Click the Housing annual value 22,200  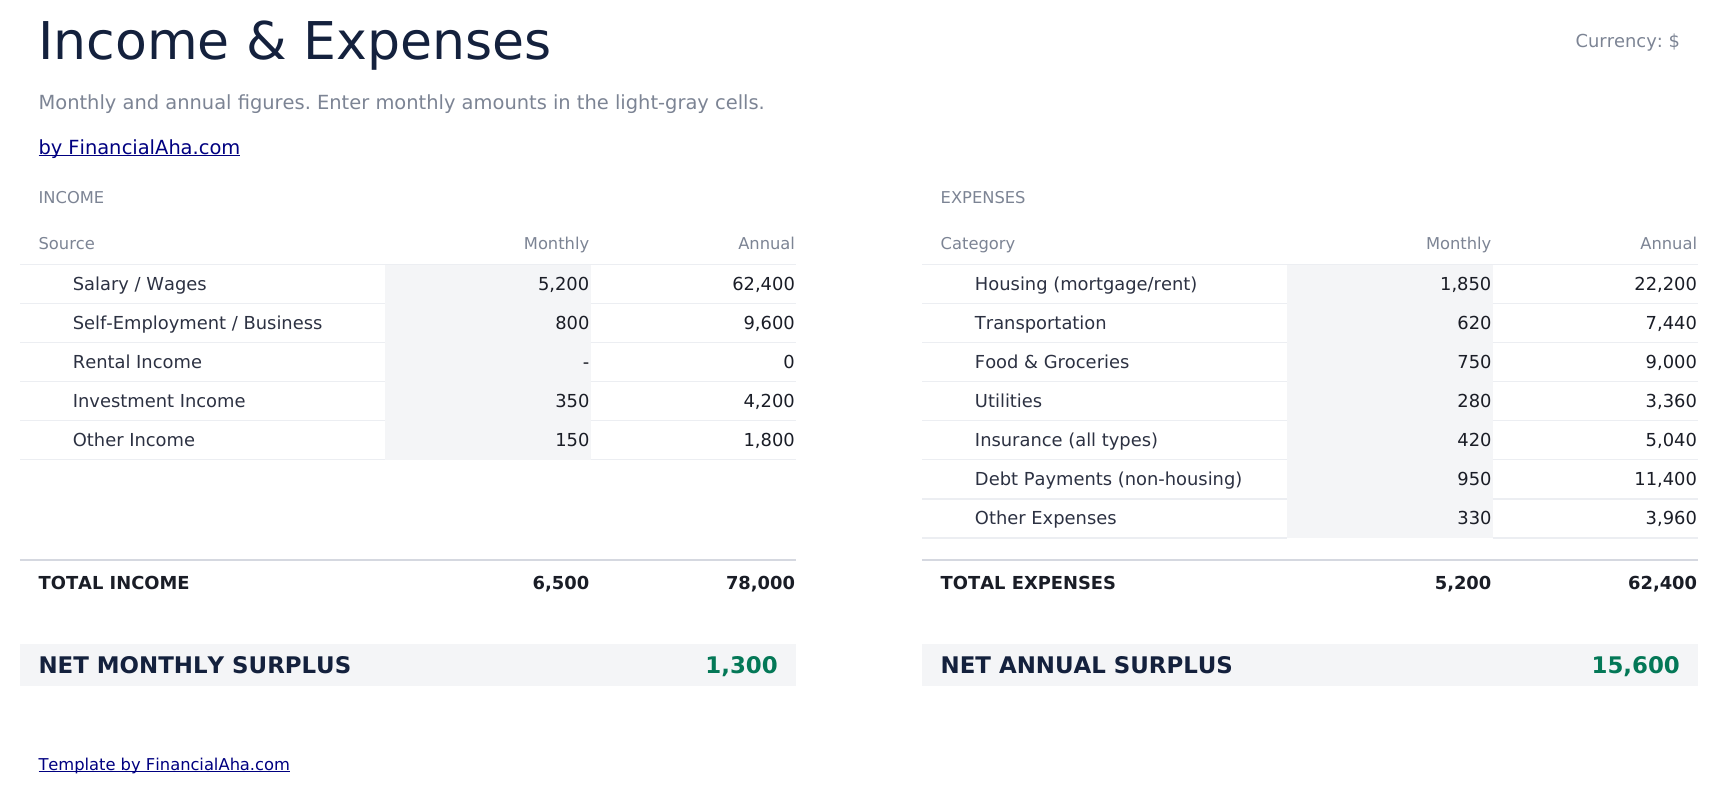pos(1665,284)
